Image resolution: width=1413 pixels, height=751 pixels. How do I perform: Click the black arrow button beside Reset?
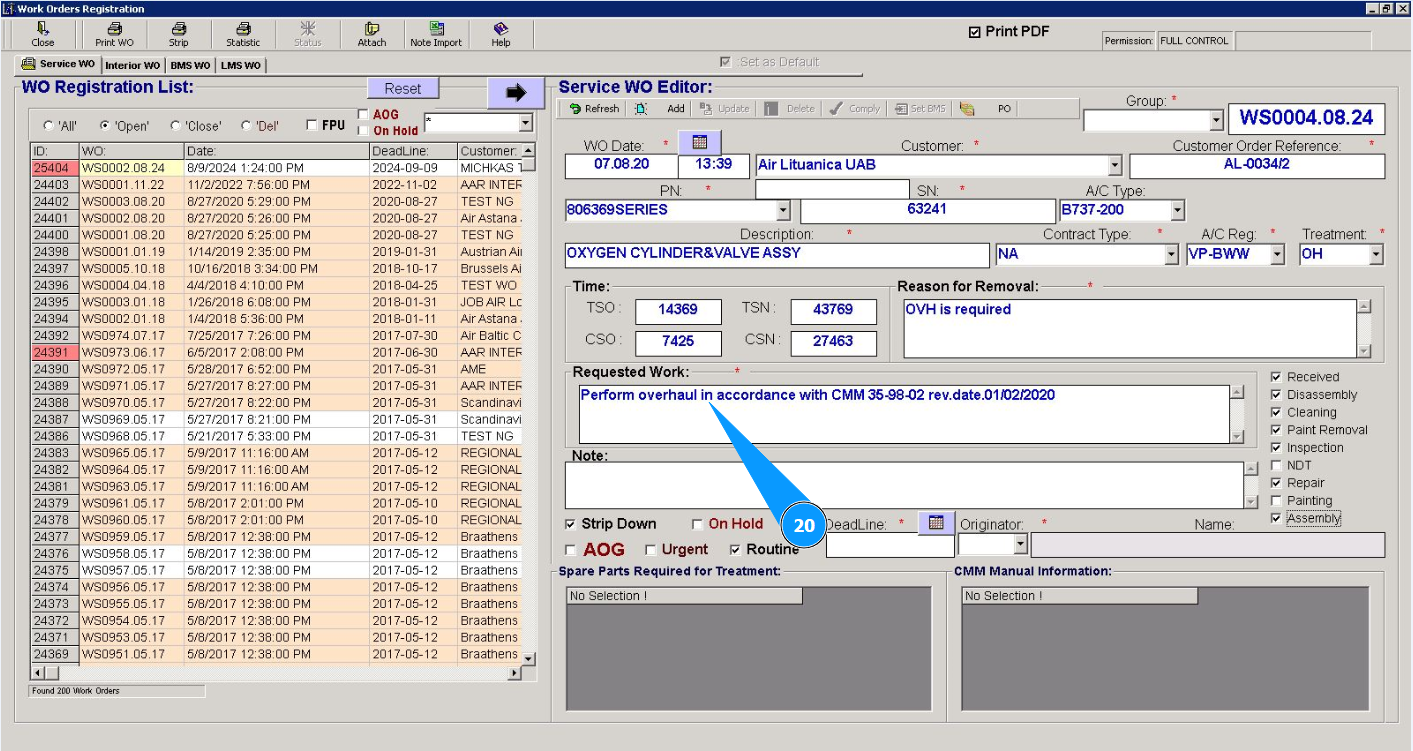click(x=516, y=92)
